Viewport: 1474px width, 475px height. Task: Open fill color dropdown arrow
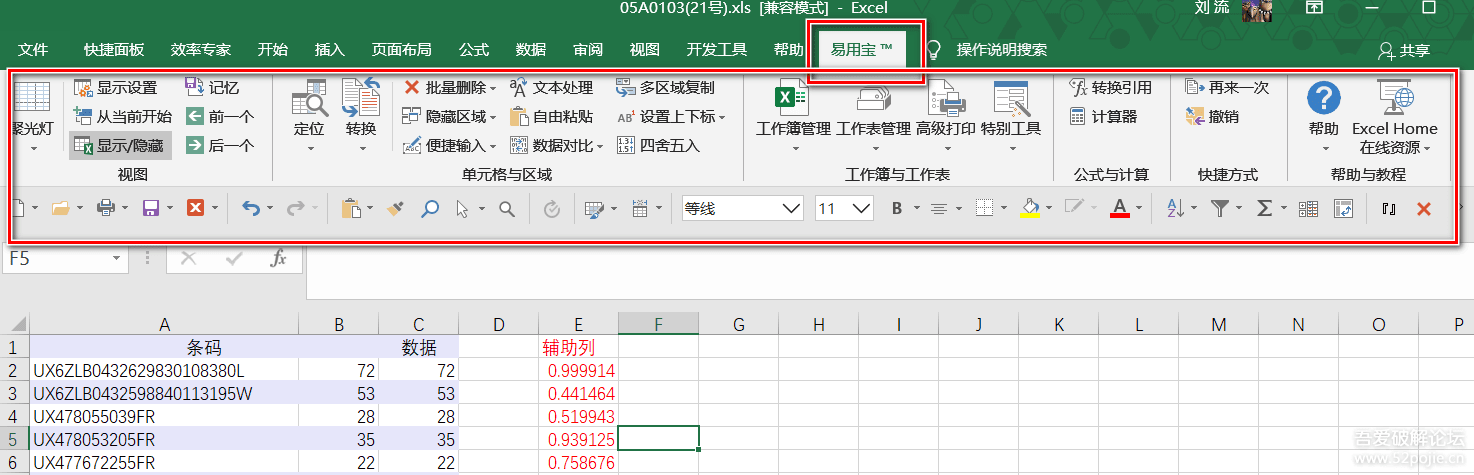coord(1050,208)
